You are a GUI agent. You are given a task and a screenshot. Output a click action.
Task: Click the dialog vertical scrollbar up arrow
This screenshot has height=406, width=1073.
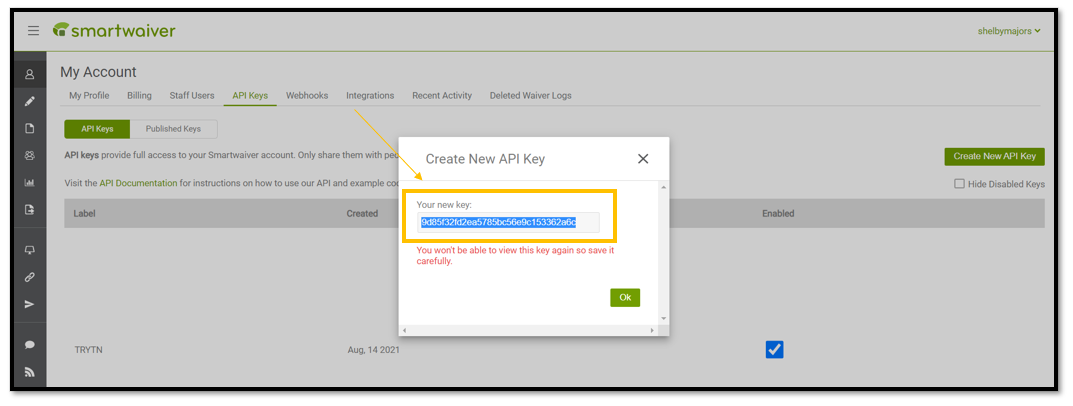(x=663, y=186)
